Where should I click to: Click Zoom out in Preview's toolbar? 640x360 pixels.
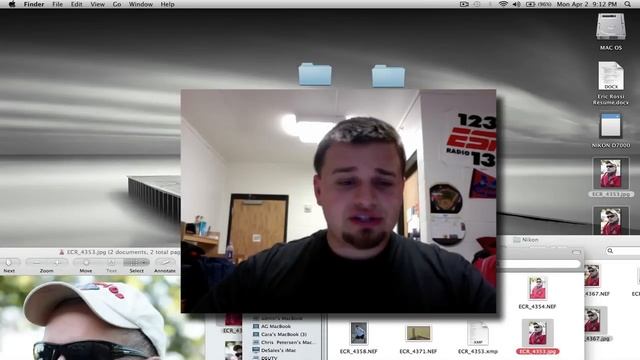pyautogui.click(x=37, y=262)
